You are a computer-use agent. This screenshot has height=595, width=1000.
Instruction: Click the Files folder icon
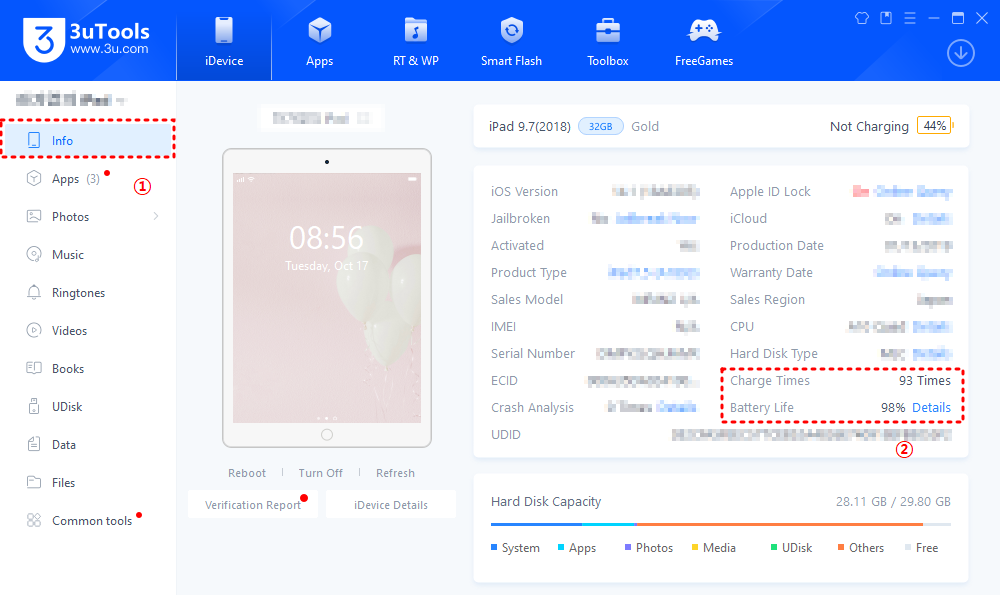tap(34, 482)
